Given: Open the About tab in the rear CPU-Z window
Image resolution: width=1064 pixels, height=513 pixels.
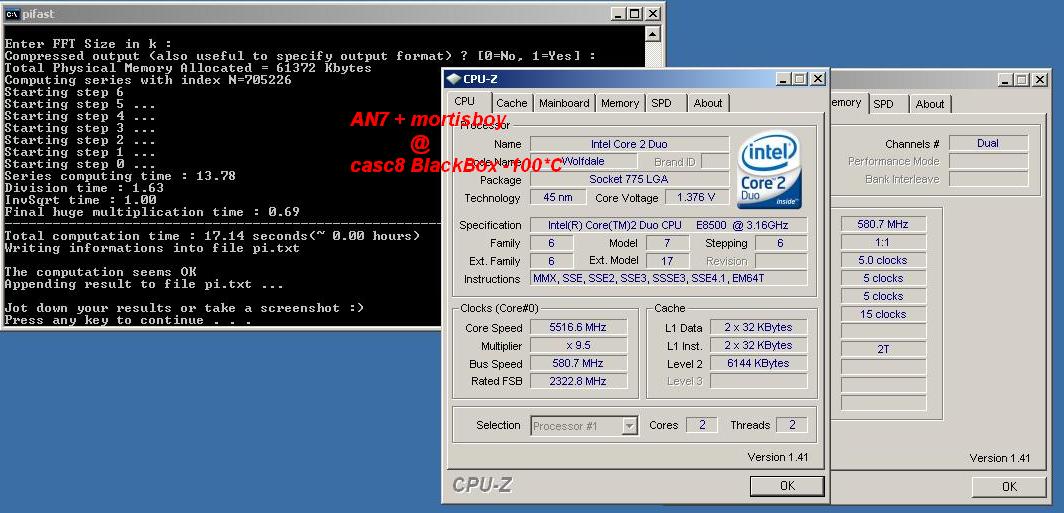Looking at the screenshot, I should [930, 104].
